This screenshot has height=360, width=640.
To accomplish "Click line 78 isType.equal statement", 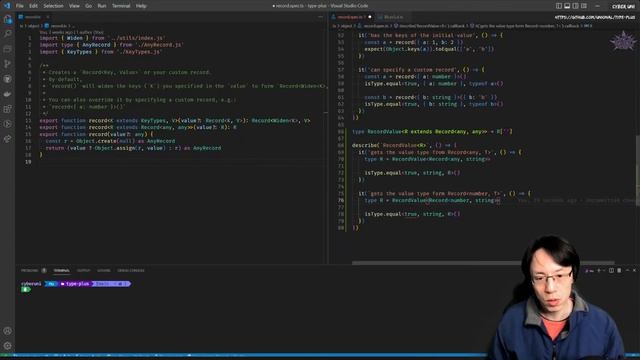I will click(412, 214).
